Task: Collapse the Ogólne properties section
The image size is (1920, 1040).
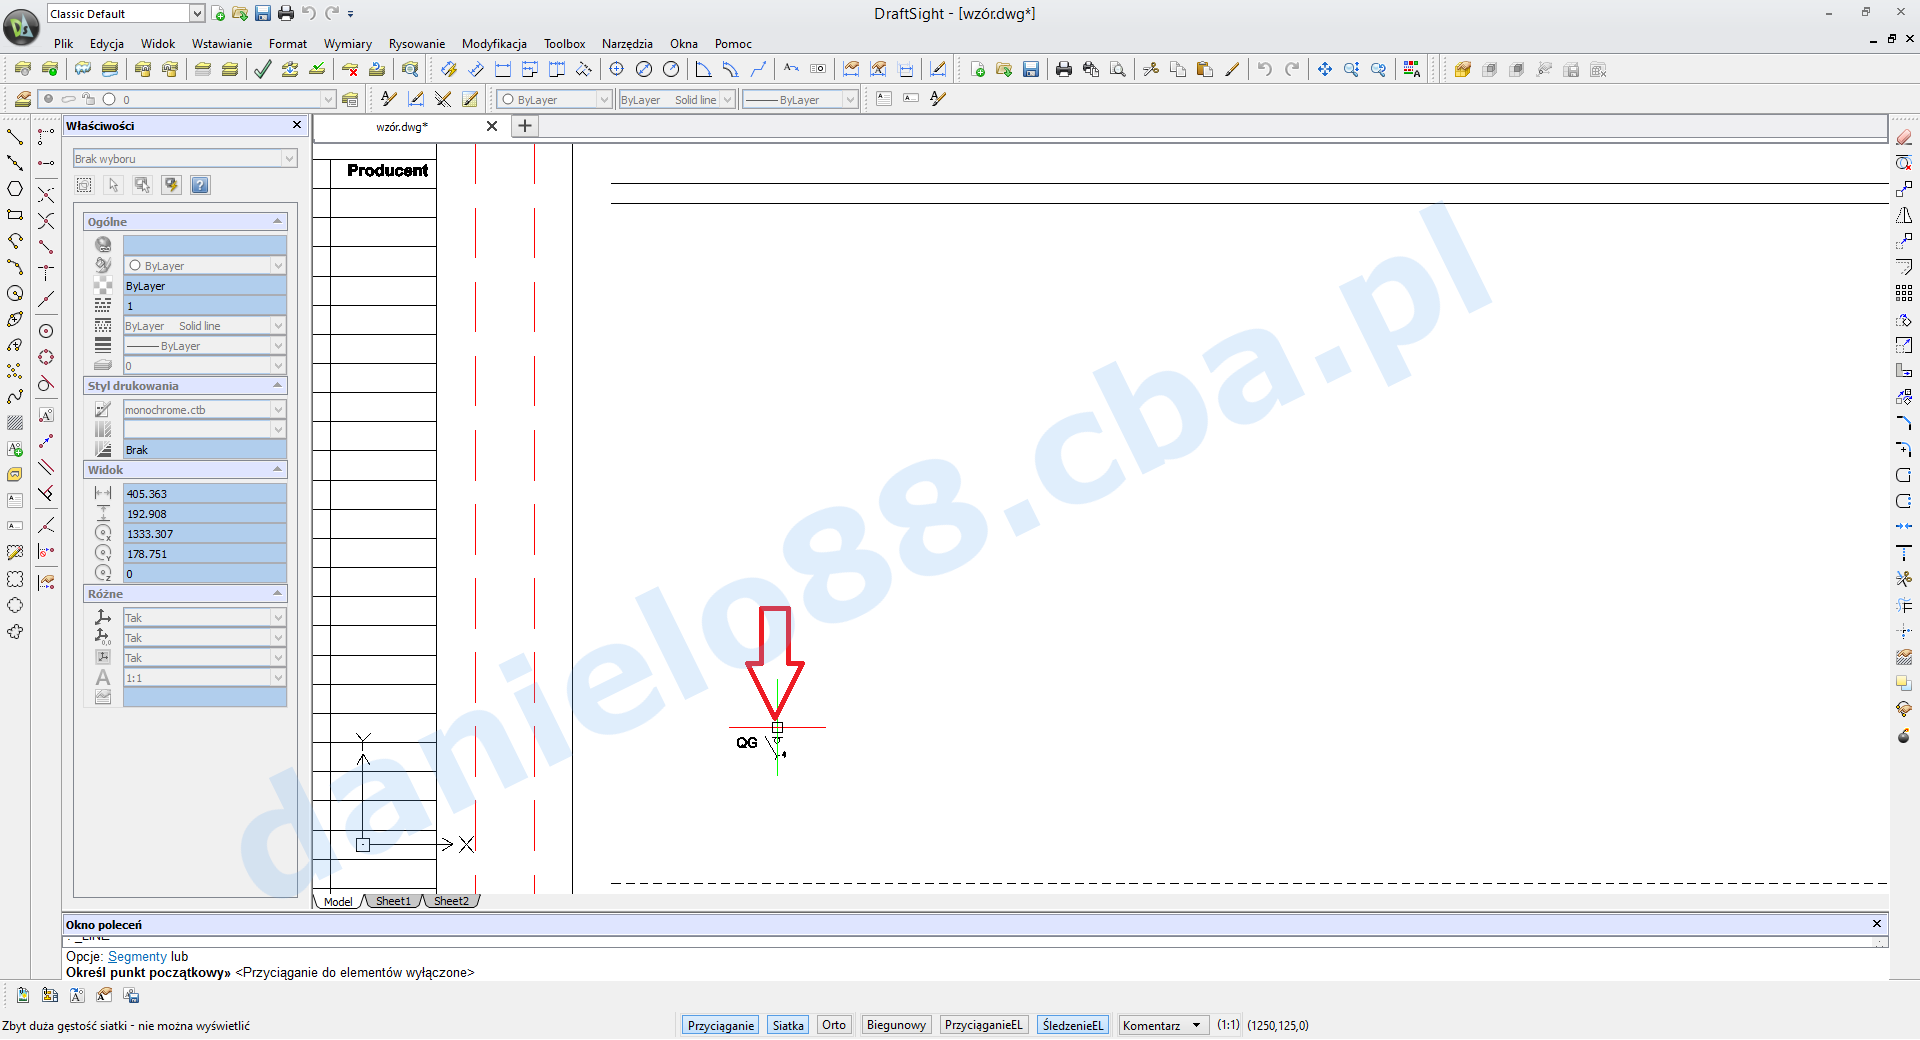Action: click(x=278, y=221)
